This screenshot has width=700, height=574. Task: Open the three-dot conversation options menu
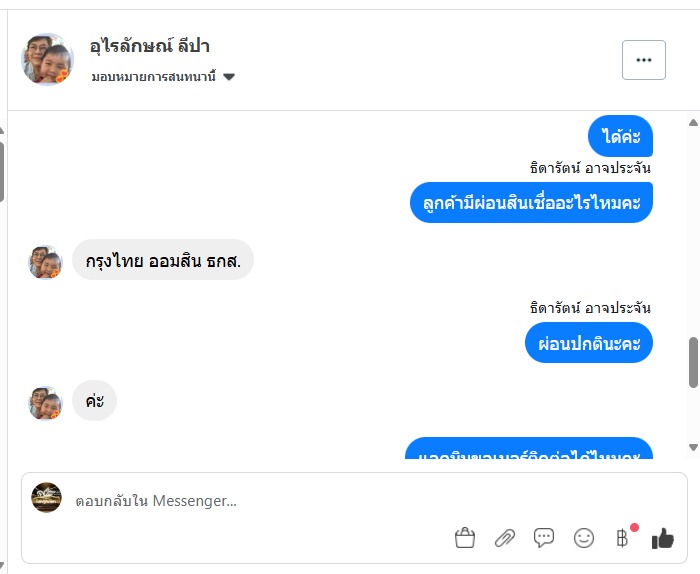pyautogui.click(x=643, y=60)
